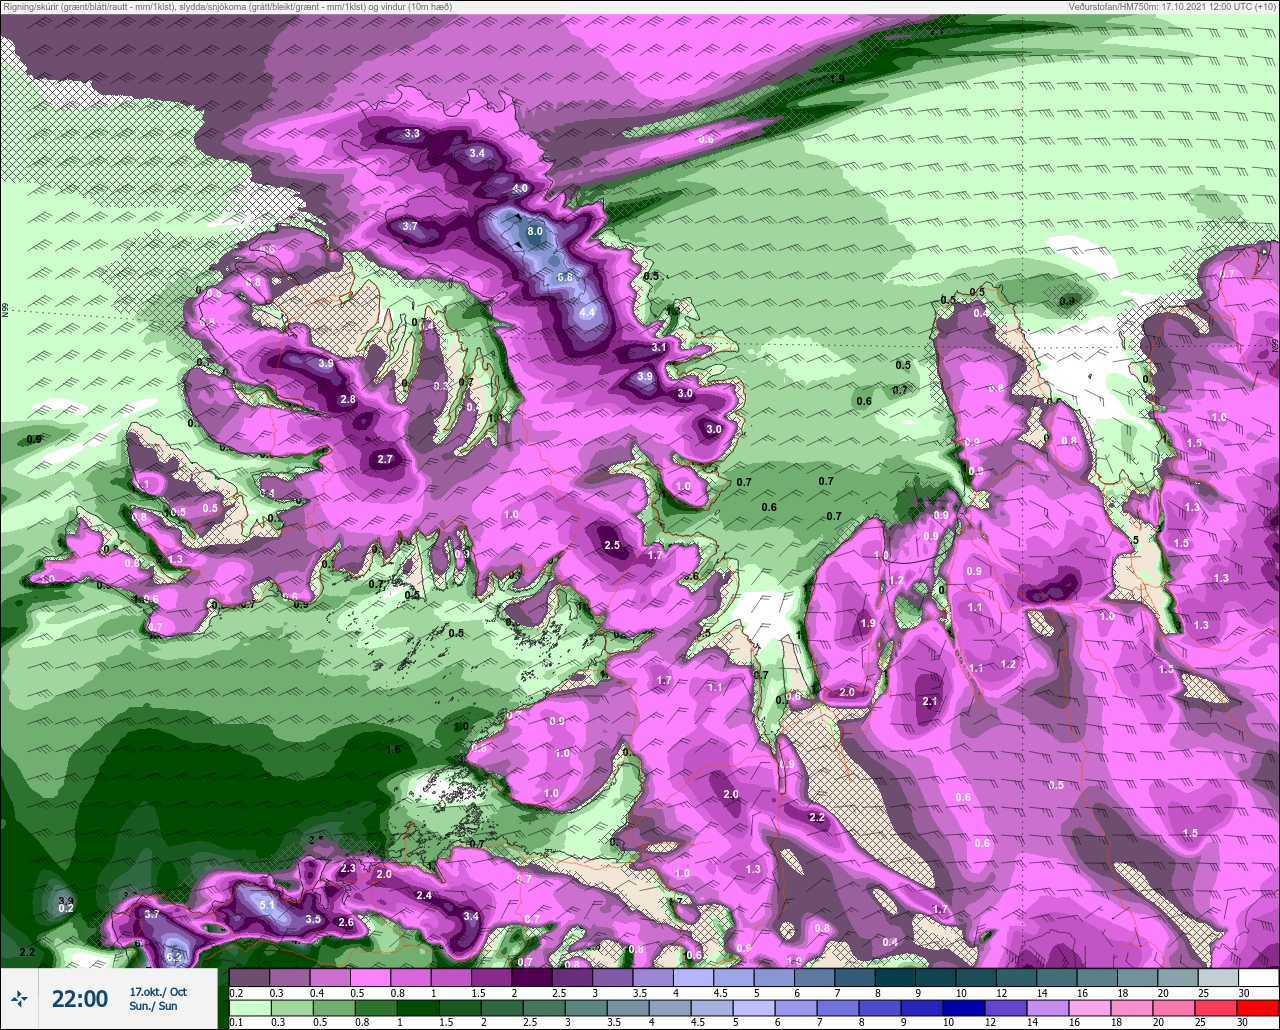
Task: Click the '17.okt./ Oct' date text
Action: pos(158,991)
